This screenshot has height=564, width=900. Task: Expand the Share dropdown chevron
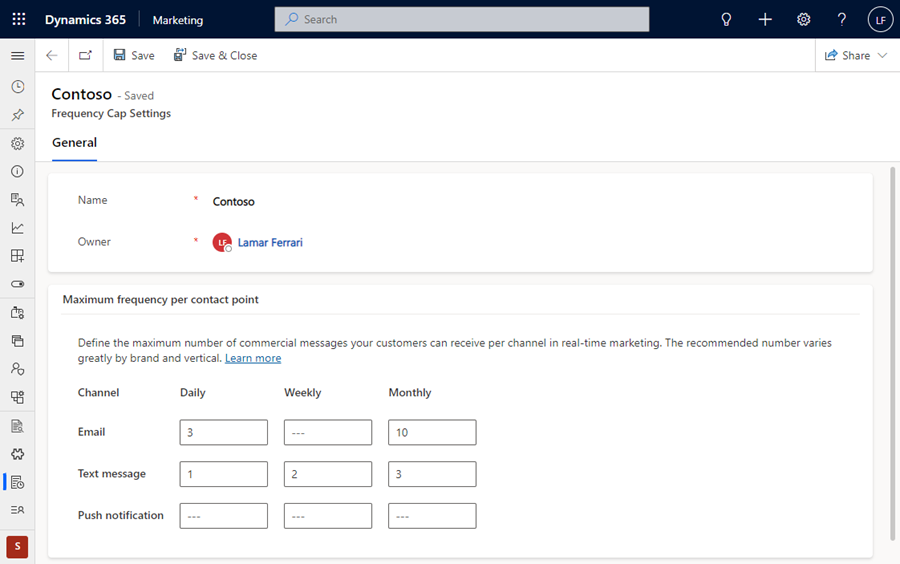tap(883, 56)
